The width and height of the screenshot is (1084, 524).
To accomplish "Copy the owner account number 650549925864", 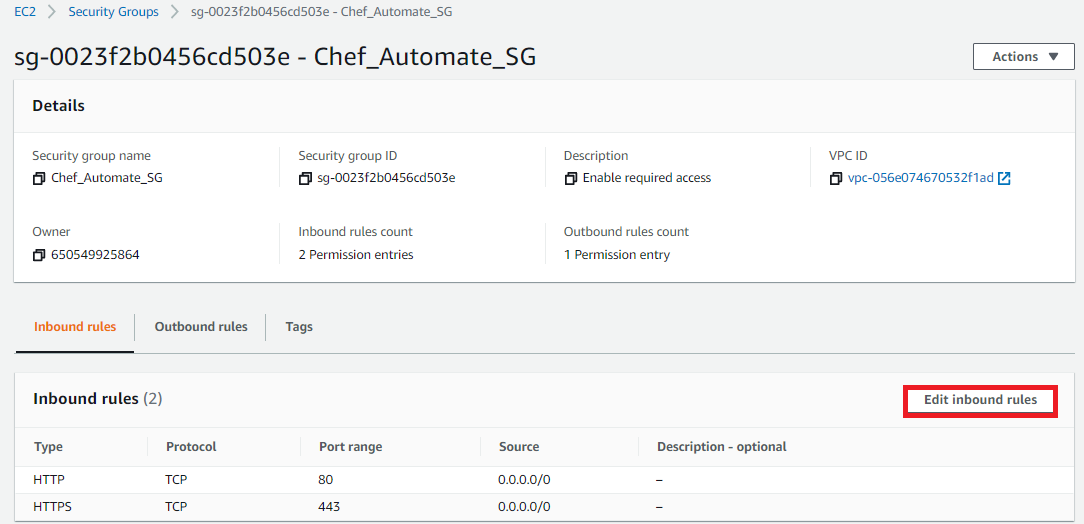I will click(39, 255).
